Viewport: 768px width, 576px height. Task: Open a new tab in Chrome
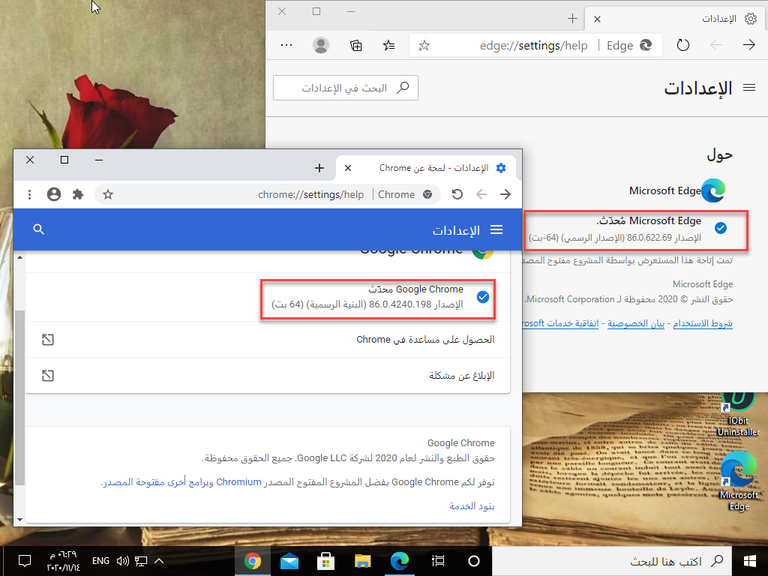pos(319,168)
